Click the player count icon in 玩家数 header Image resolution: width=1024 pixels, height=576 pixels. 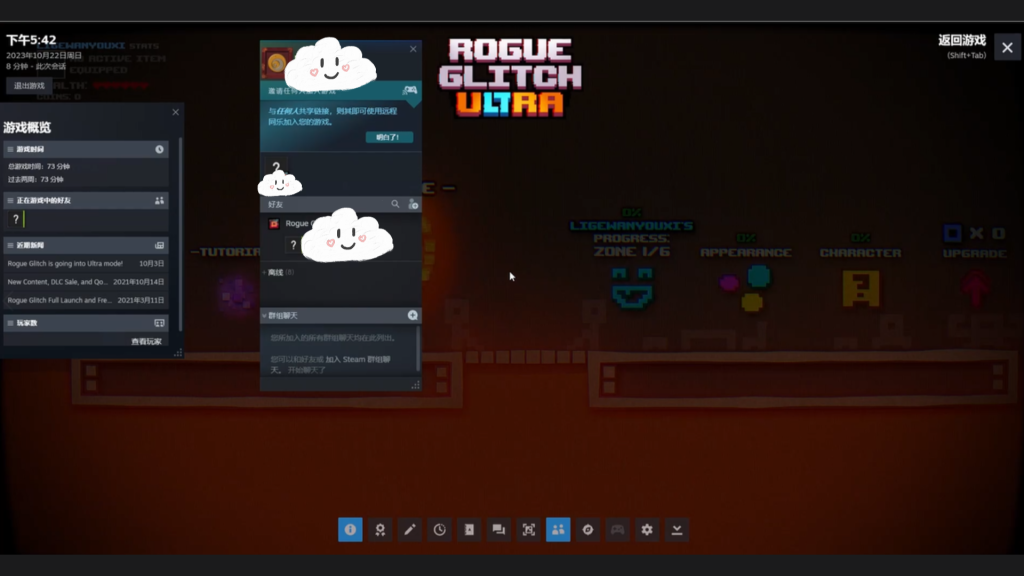(x=159, y=323)
